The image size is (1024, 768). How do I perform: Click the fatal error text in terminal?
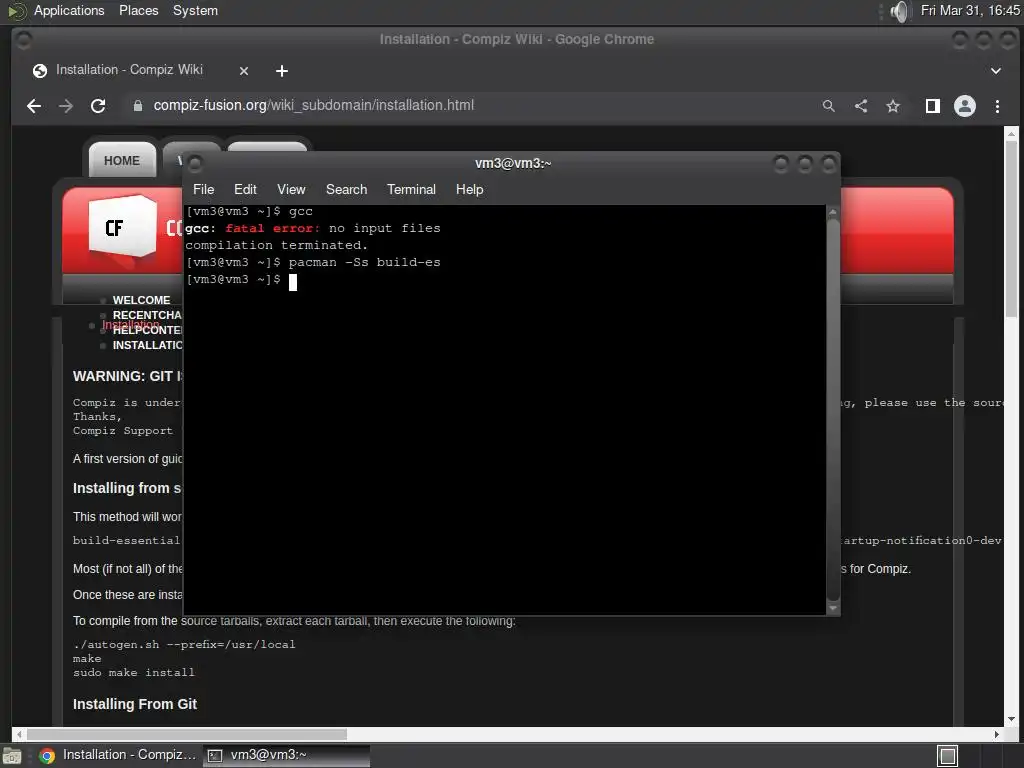(272, 229)
